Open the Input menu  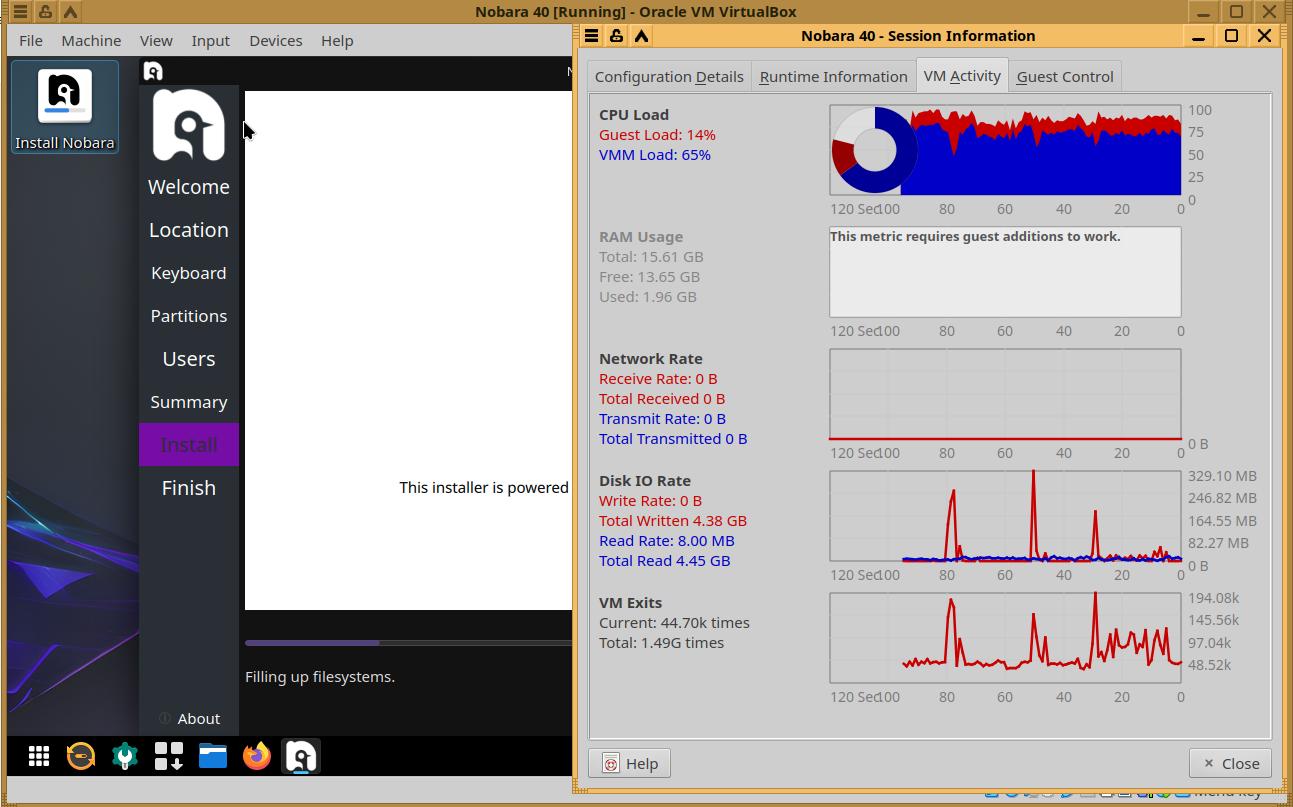(211, 41)
